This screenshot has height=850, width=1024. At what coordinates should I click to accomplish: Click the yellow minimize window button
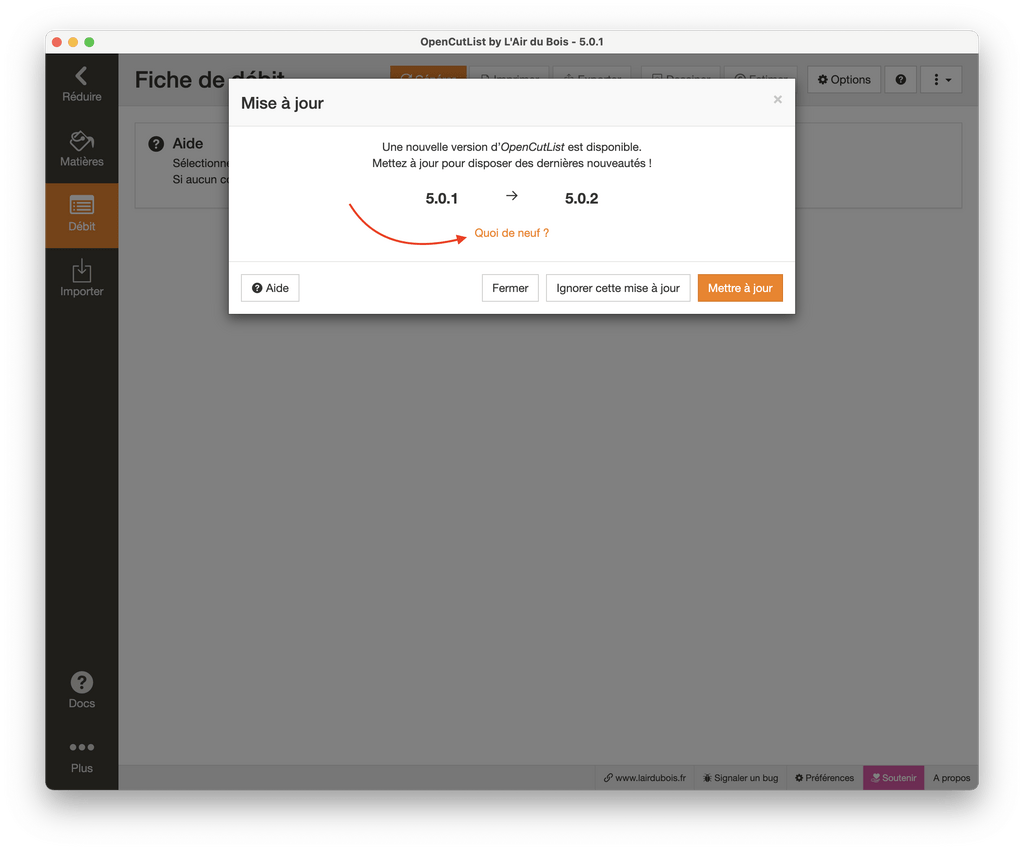(x=73, y=42)
